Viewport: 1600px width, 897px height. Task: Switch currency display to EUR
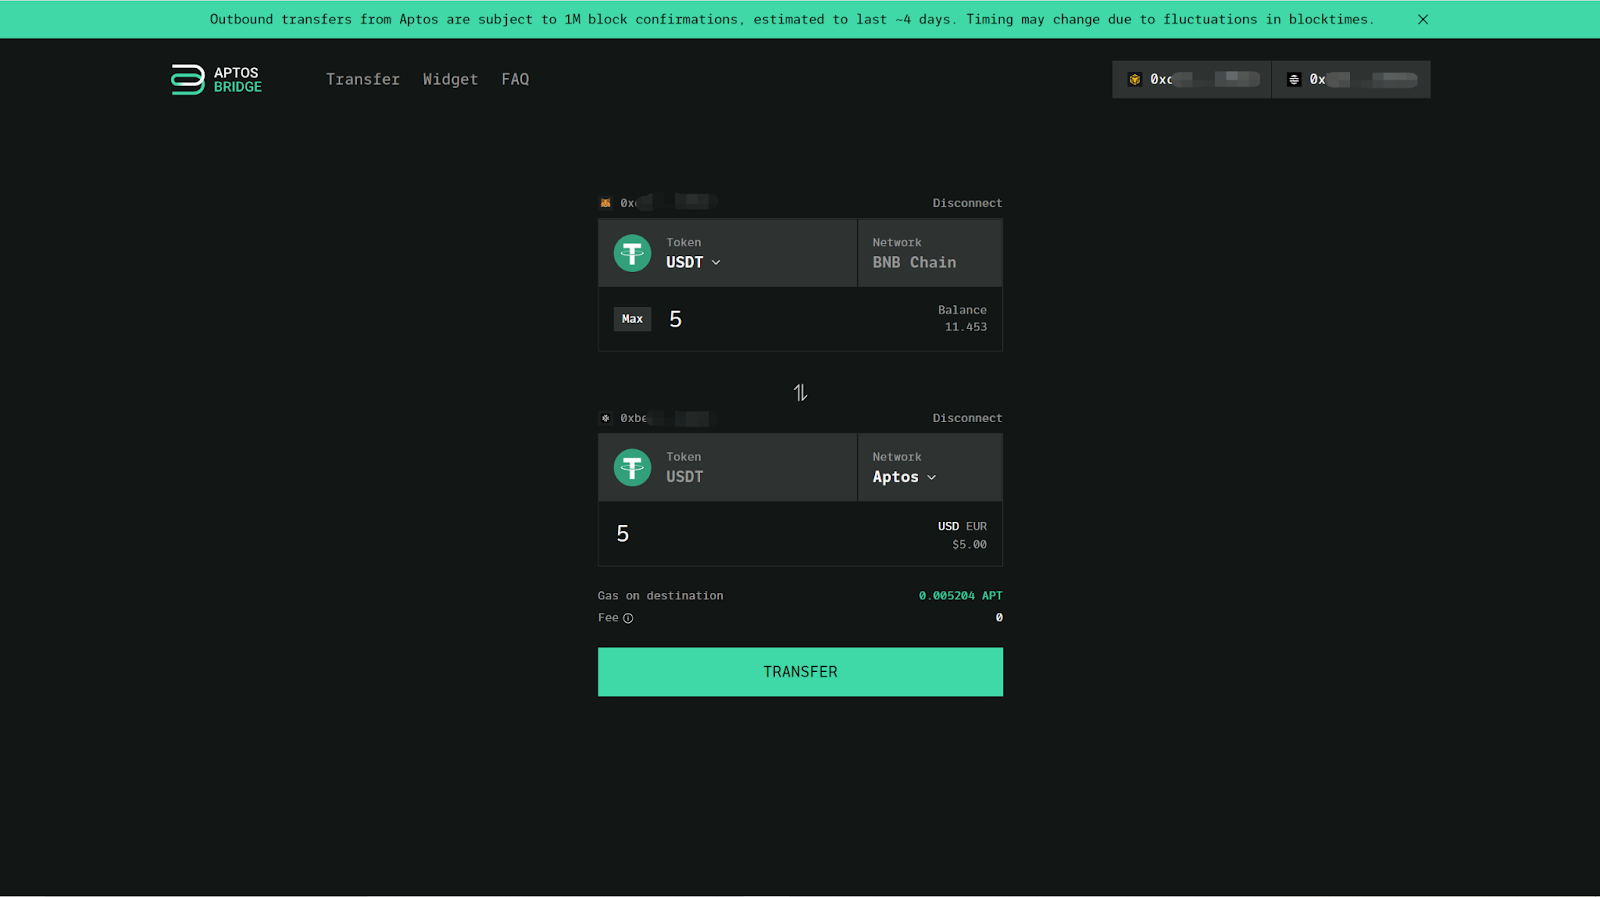click(976, 526)
